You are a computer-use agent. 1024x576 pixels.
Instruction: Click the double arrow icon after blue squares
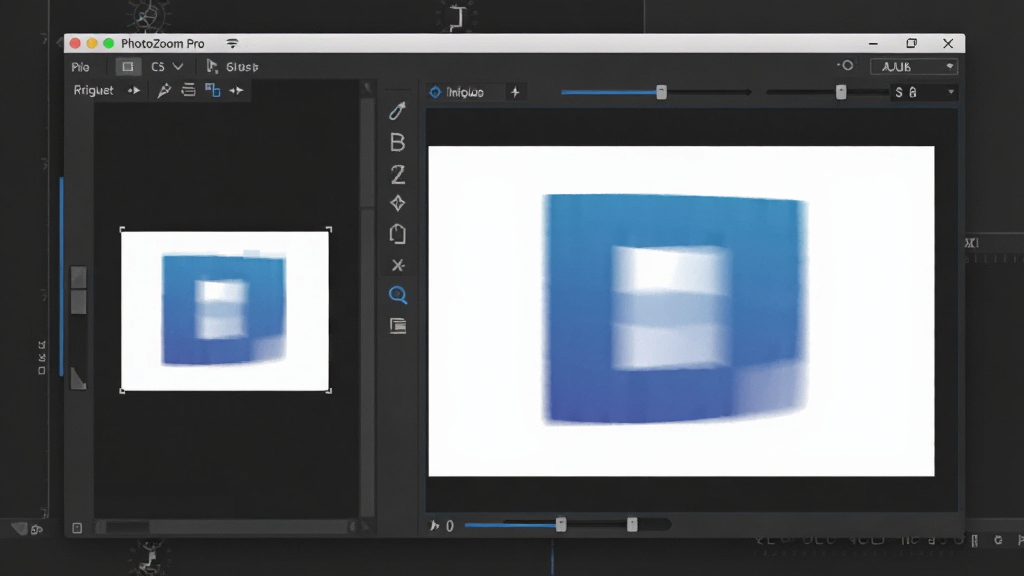236,91
